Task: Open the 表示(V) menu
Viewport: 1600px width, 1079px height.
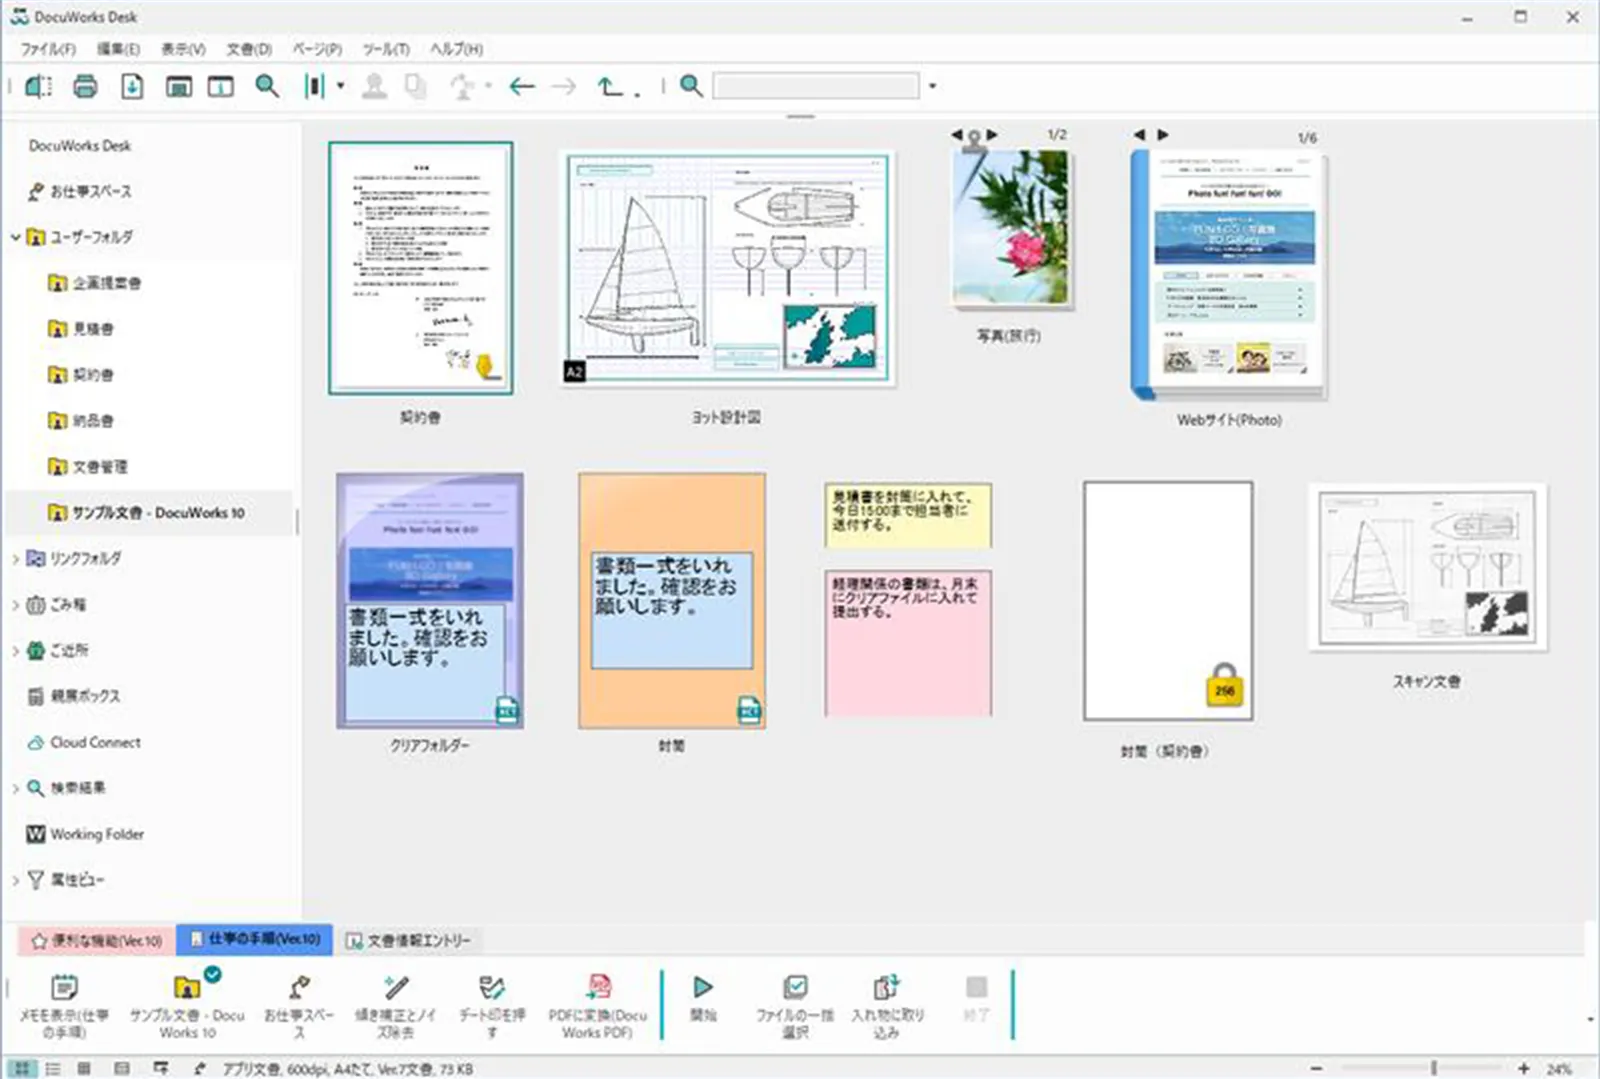Action: (183, 49)
